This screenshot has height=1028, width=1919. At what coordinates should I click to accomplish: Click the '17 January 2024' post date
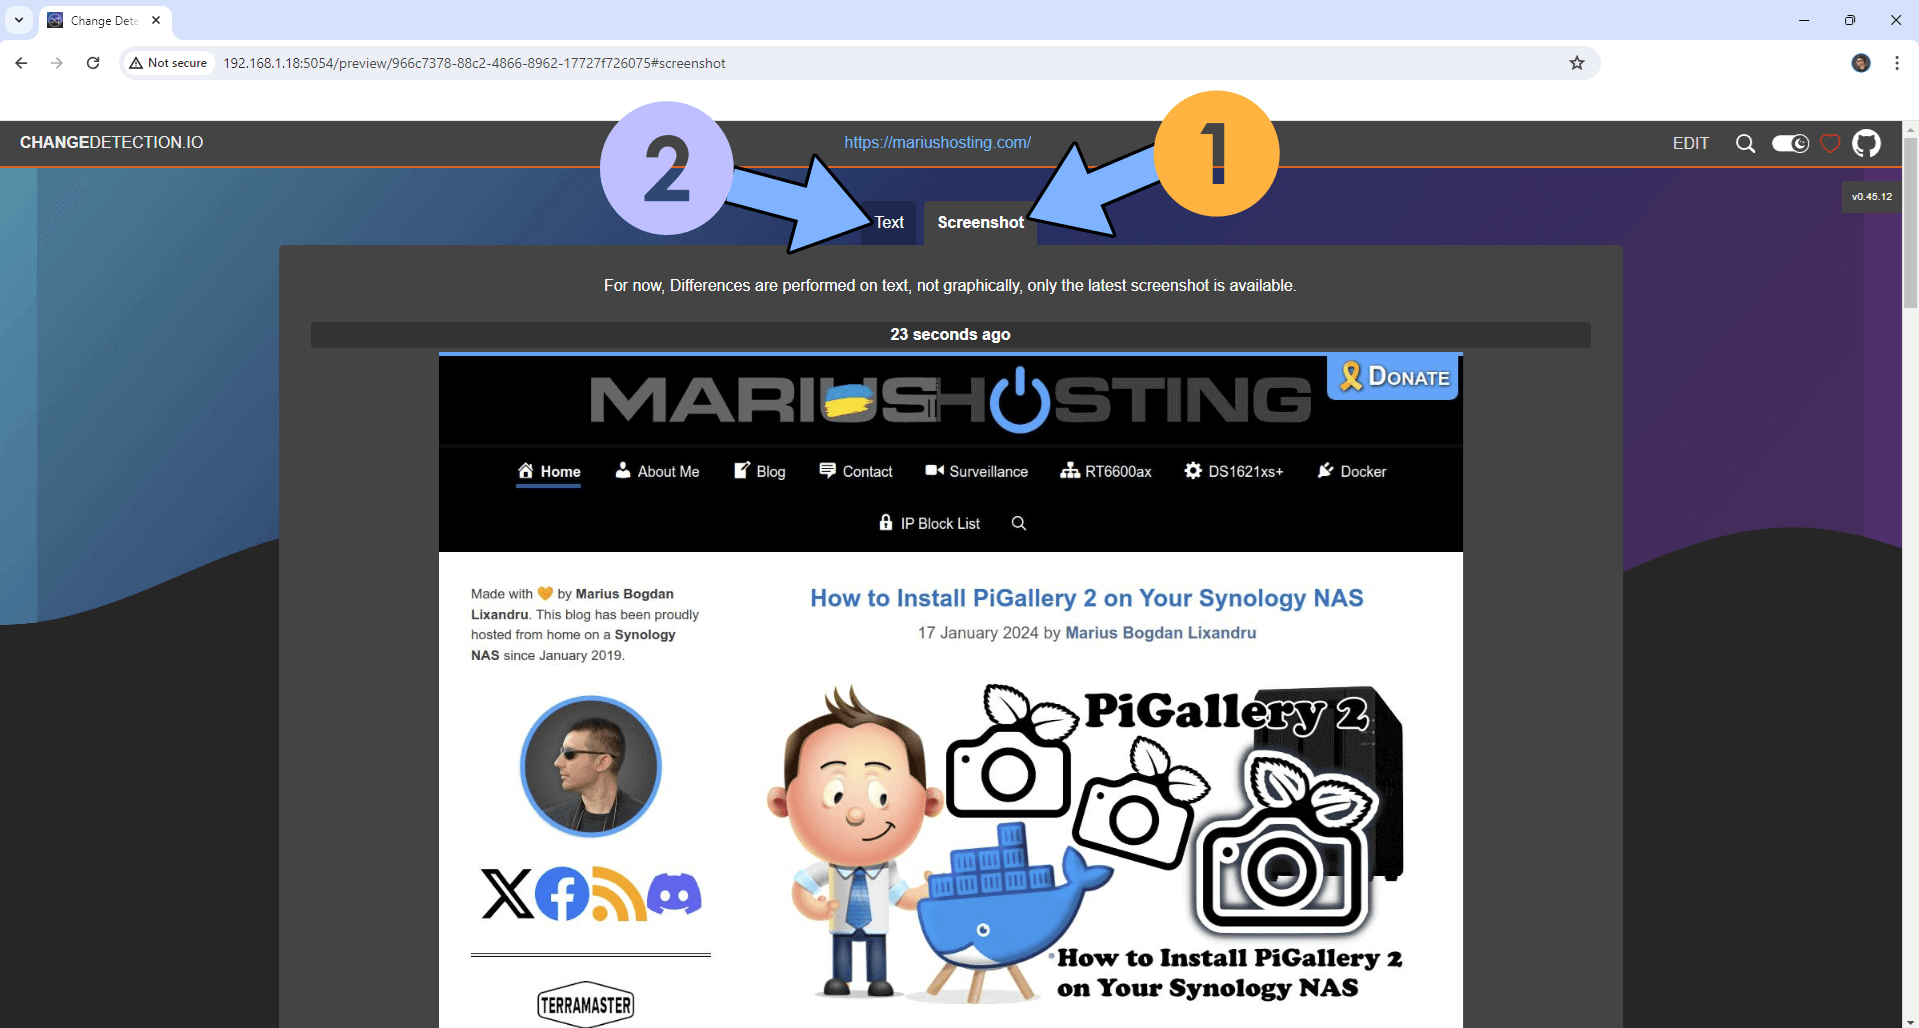(978, 633)
